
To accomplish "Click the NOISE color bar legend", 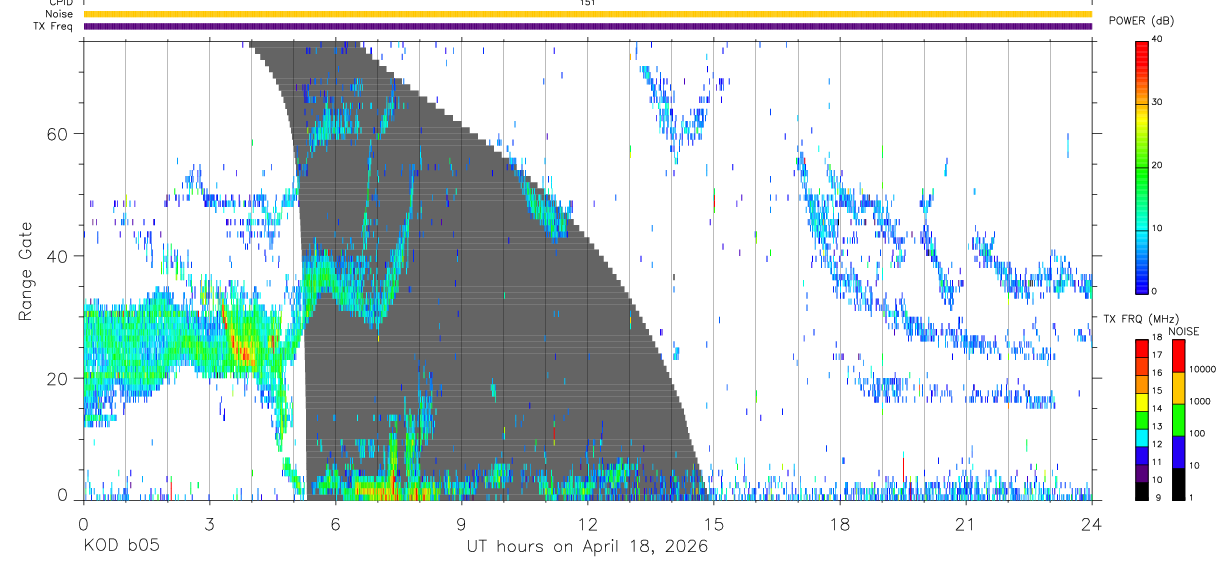I will (1178, 418).
